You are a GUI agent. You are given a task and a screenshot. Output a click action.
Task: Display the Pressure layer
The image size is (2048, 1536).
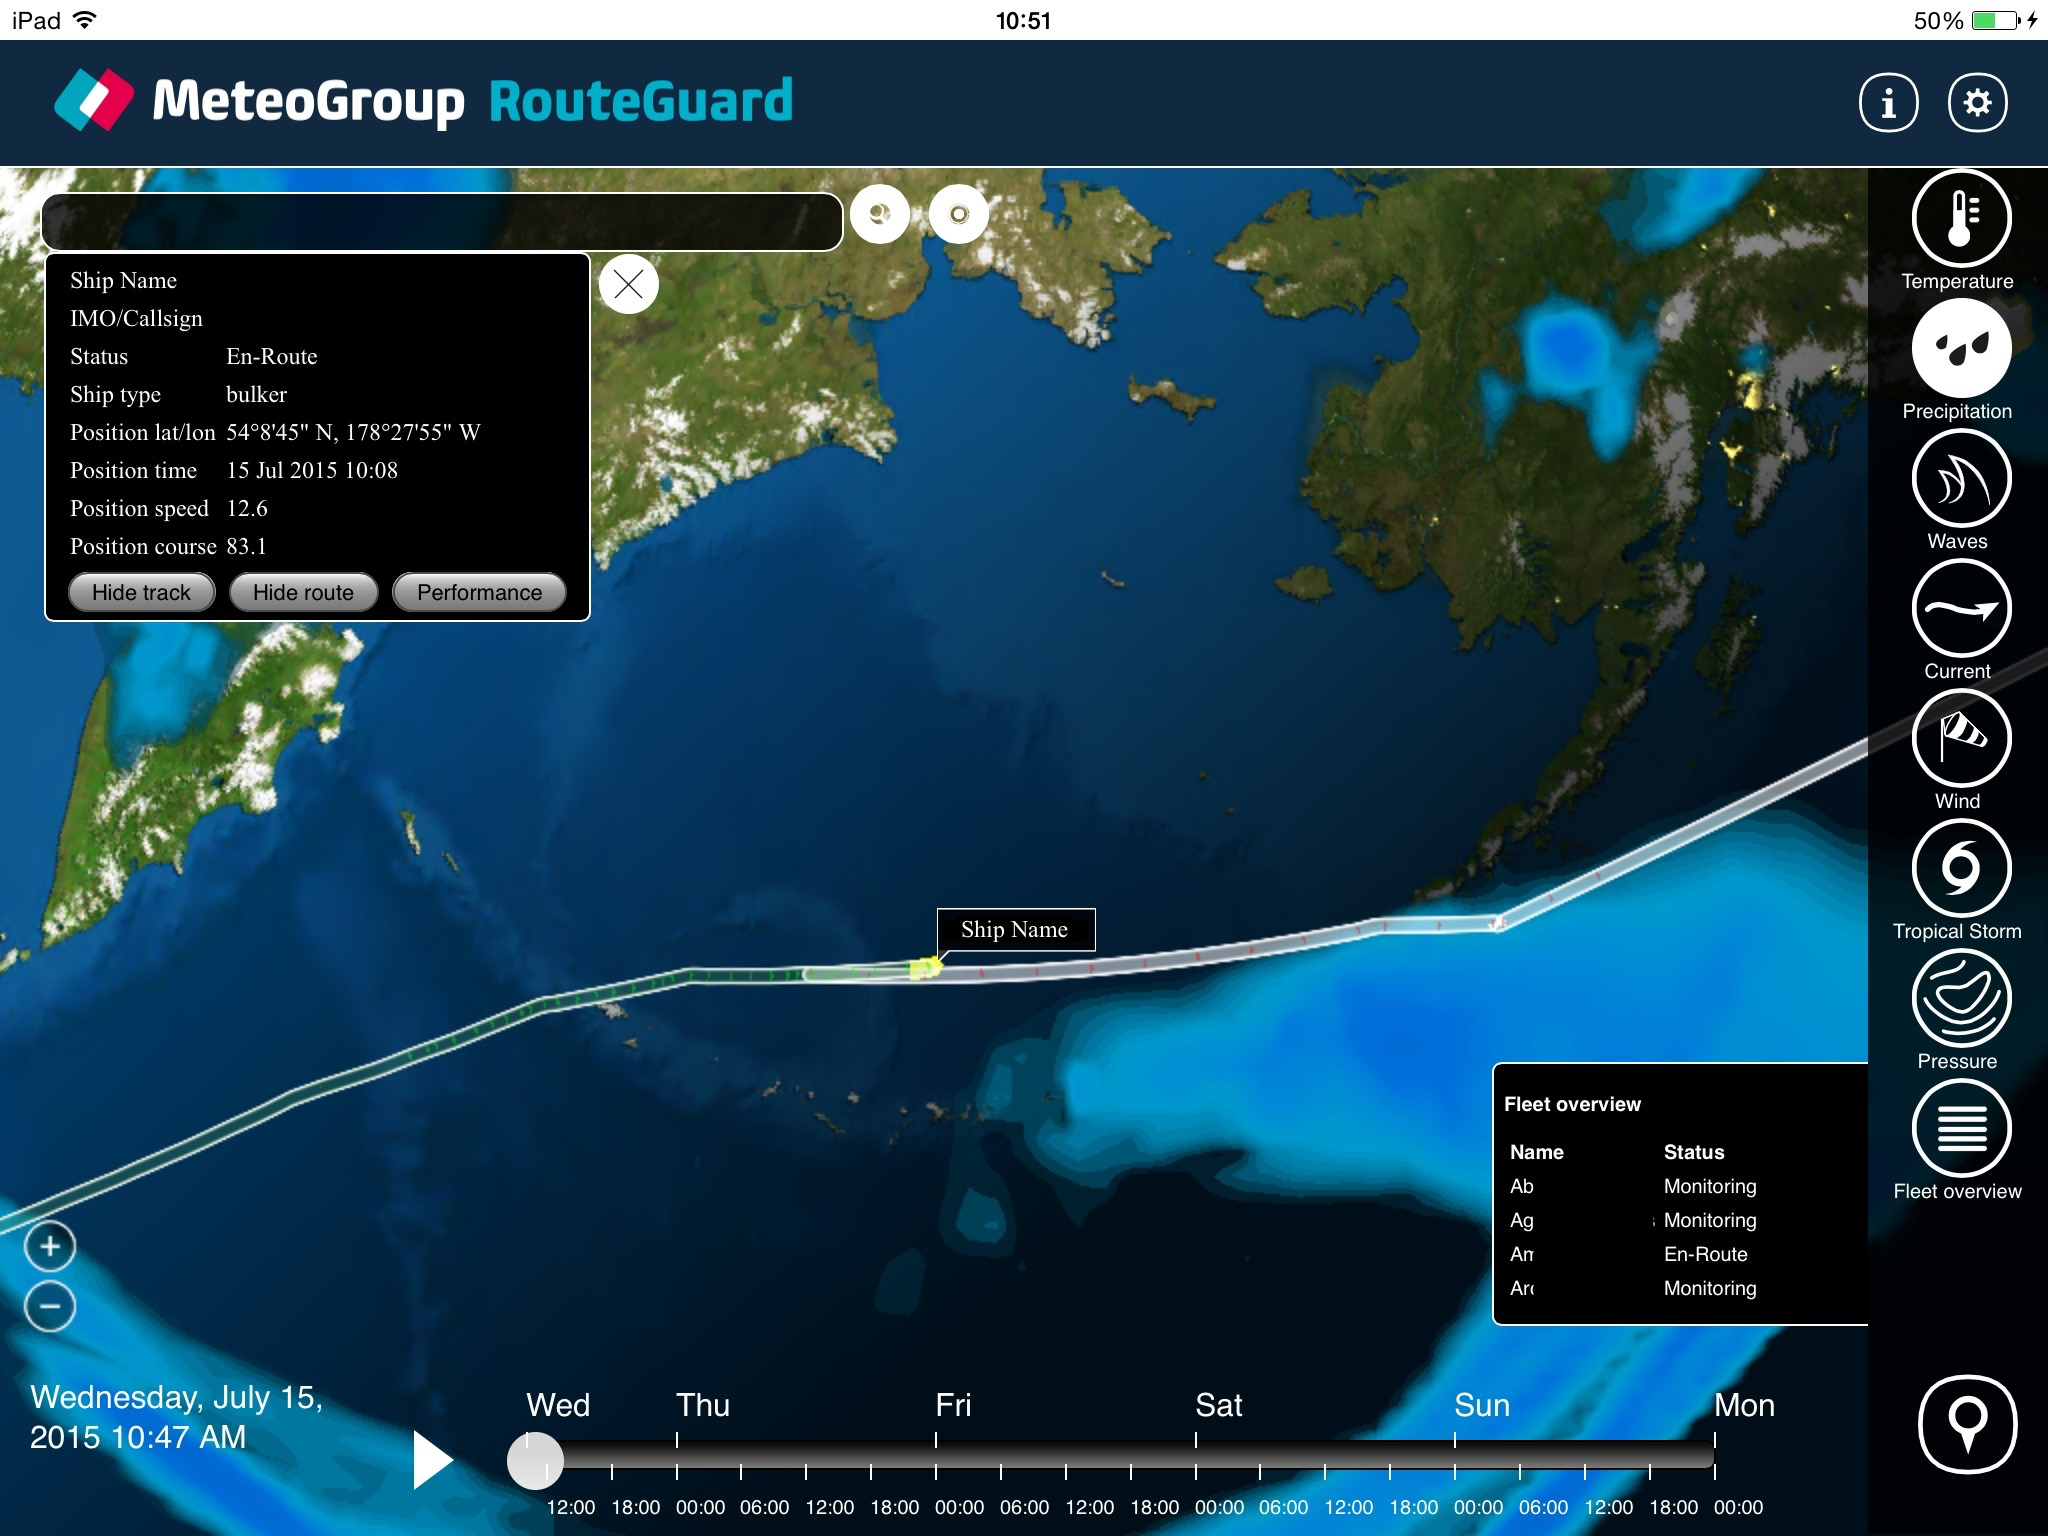(1960, 998)
